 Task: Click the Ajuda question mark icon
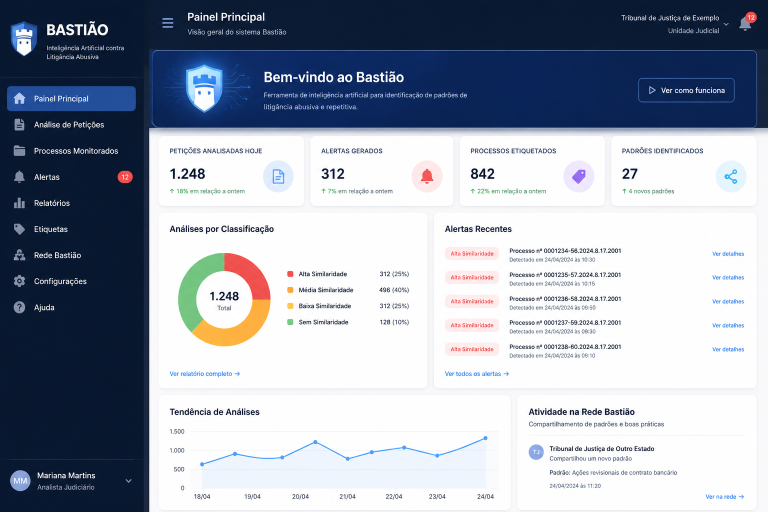(x=19, y=307)
